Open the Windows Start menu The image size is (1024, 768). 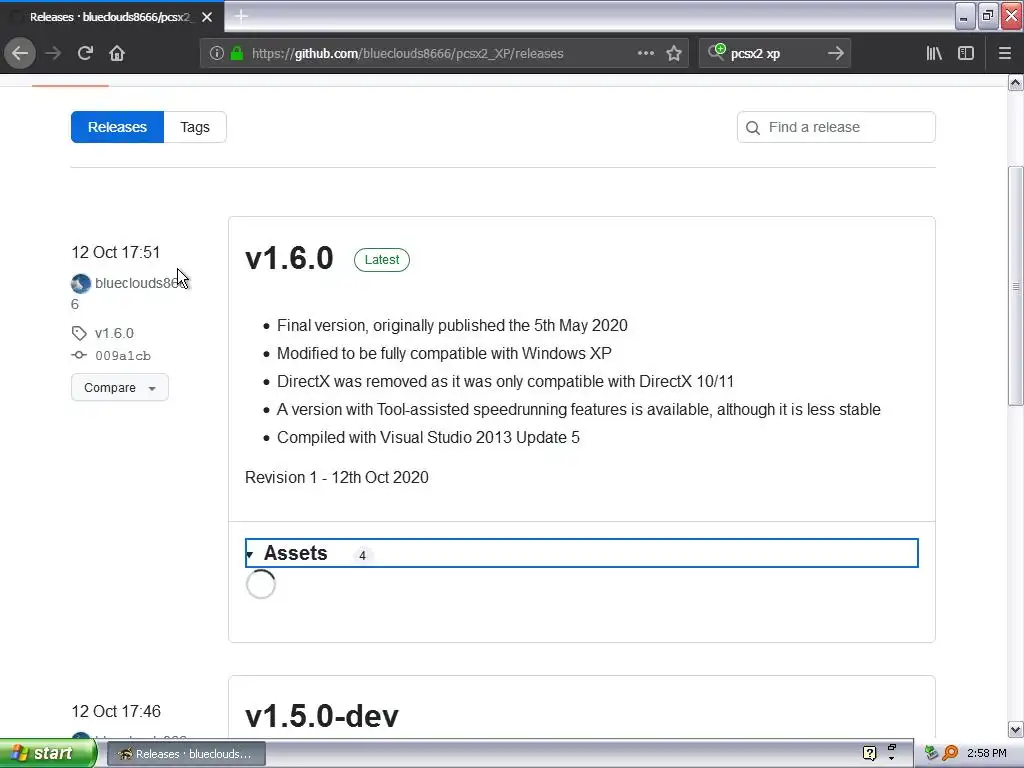pos(48,753)
